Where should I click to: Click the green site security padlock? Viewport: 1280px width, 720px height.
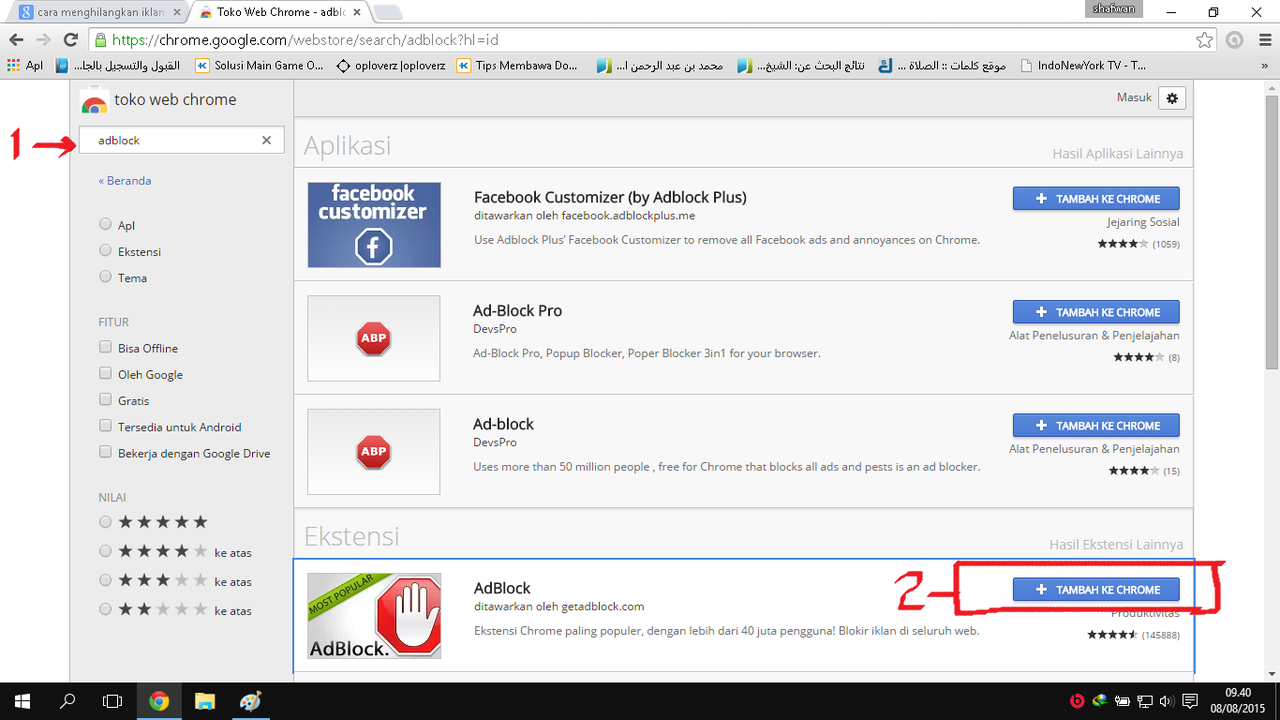click(x=99, y=40)
